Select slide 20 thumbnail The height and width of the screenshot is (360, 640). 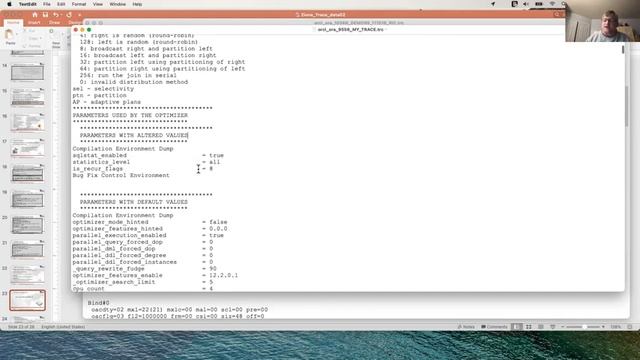[27, 224]
